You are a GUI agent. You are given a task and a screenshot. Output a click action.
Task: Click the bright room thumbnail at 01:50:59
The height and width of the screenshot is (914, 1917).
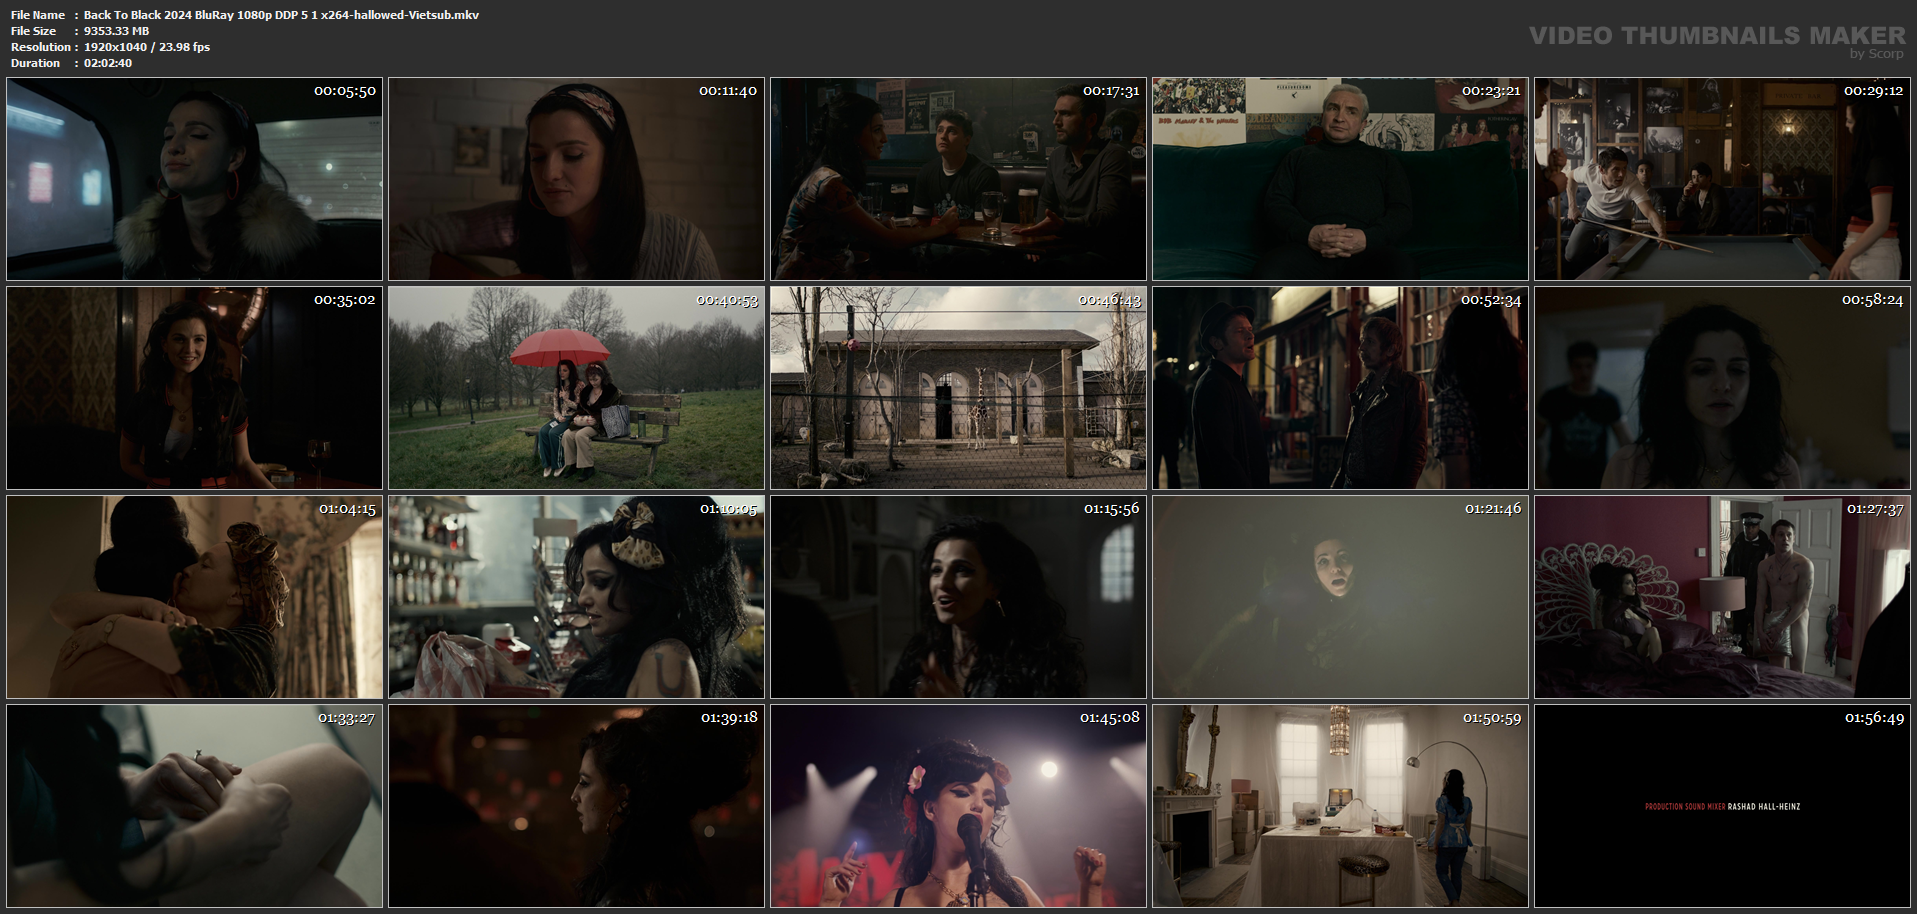(x=1341, y=806)
